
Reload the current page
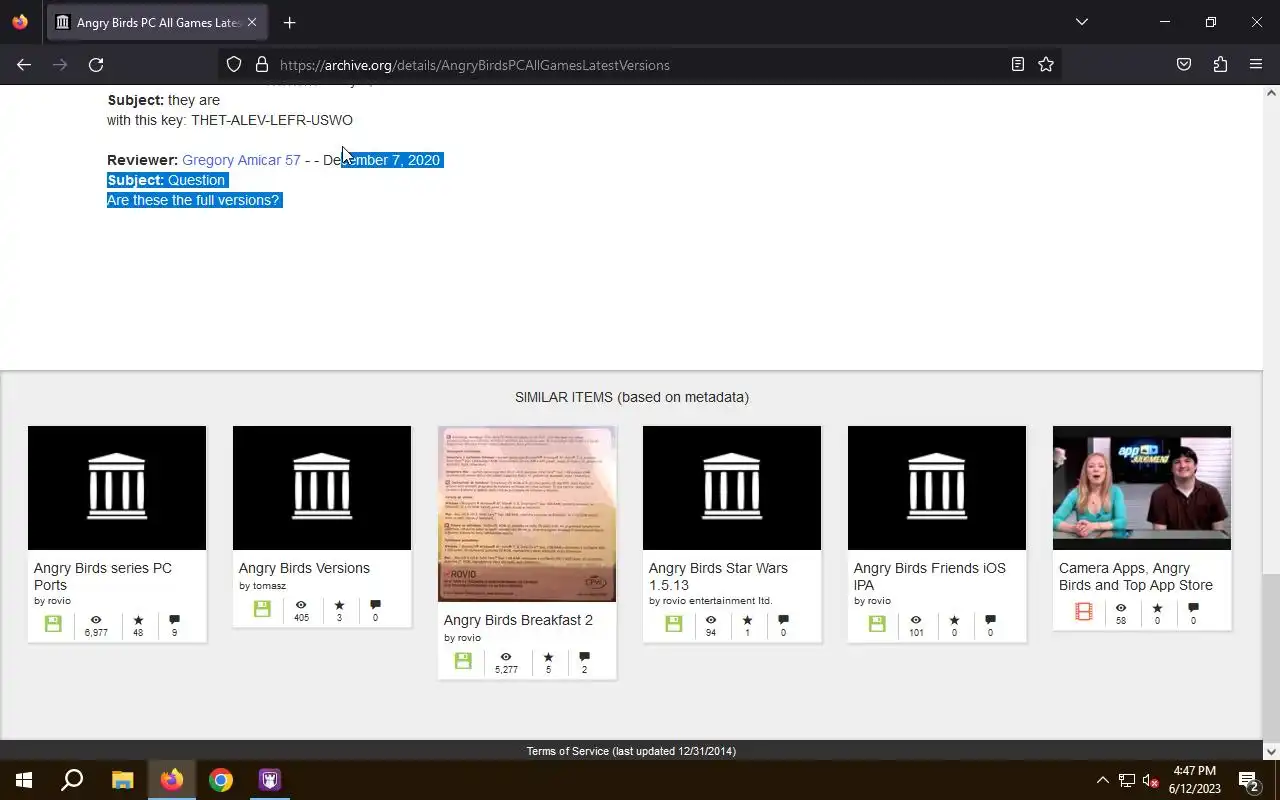[x=96, y=65]
